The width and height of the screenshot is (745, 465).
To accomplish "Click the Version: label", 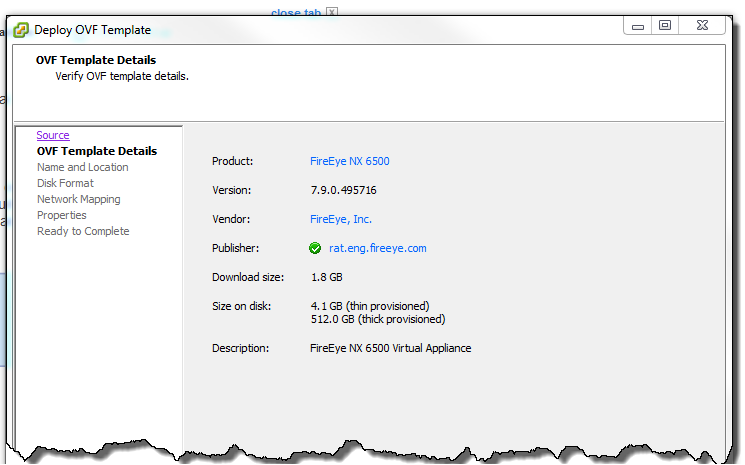I will point(231,190).
